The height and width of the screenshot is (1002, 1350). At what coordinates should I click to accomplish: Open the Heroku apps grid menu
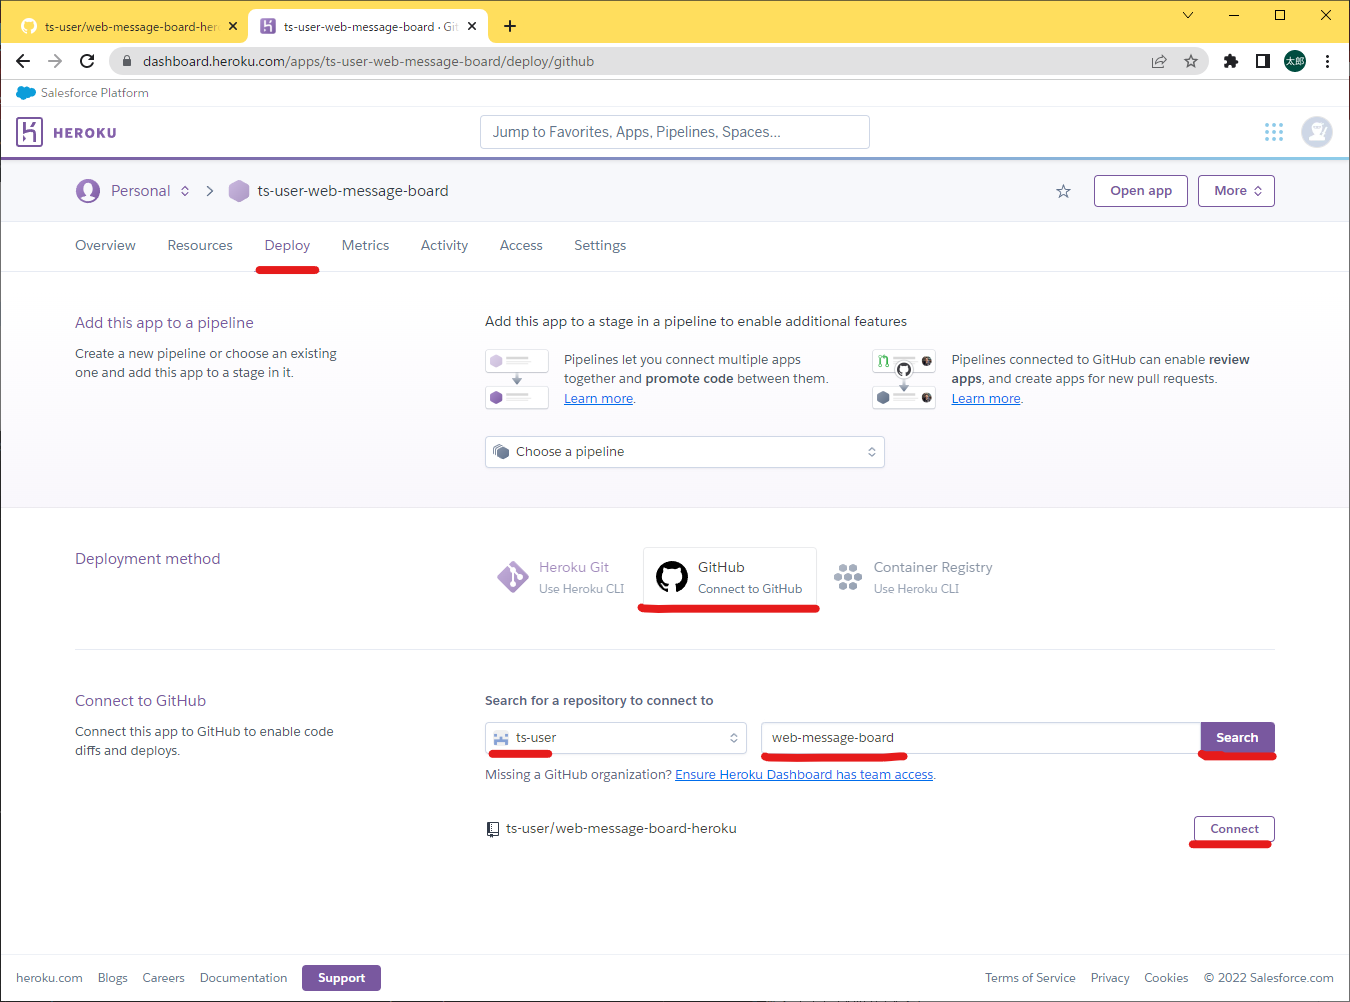pos(1274,132)
